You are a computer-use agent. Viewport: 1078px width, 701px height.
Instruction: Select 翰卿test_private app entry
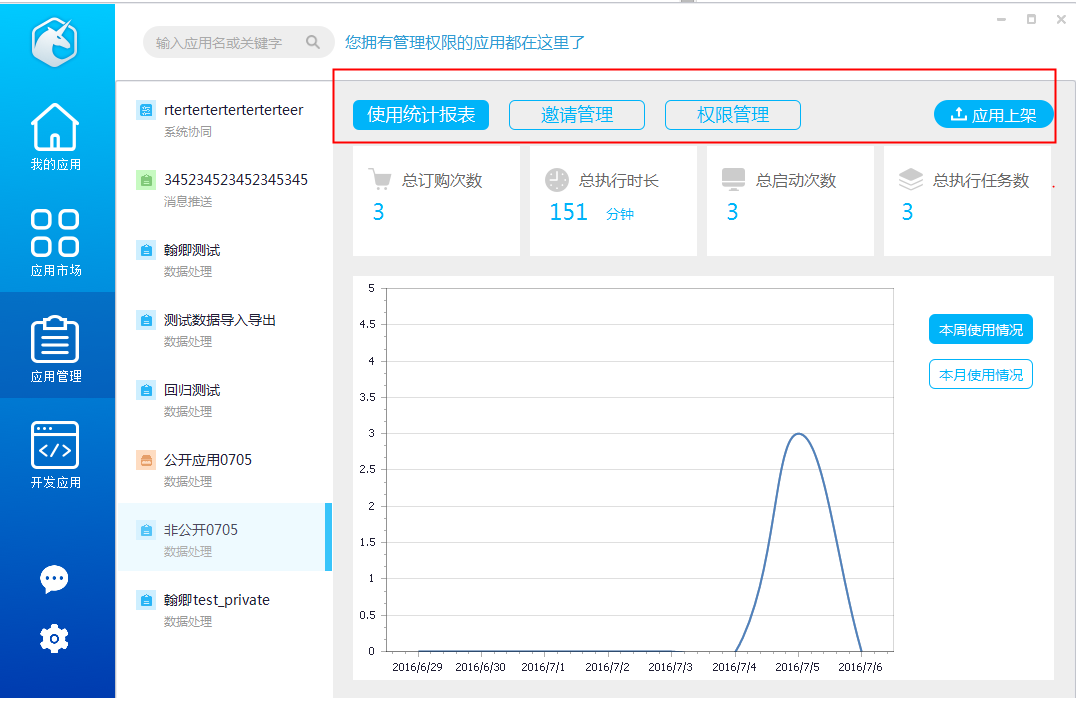[224, 610]
